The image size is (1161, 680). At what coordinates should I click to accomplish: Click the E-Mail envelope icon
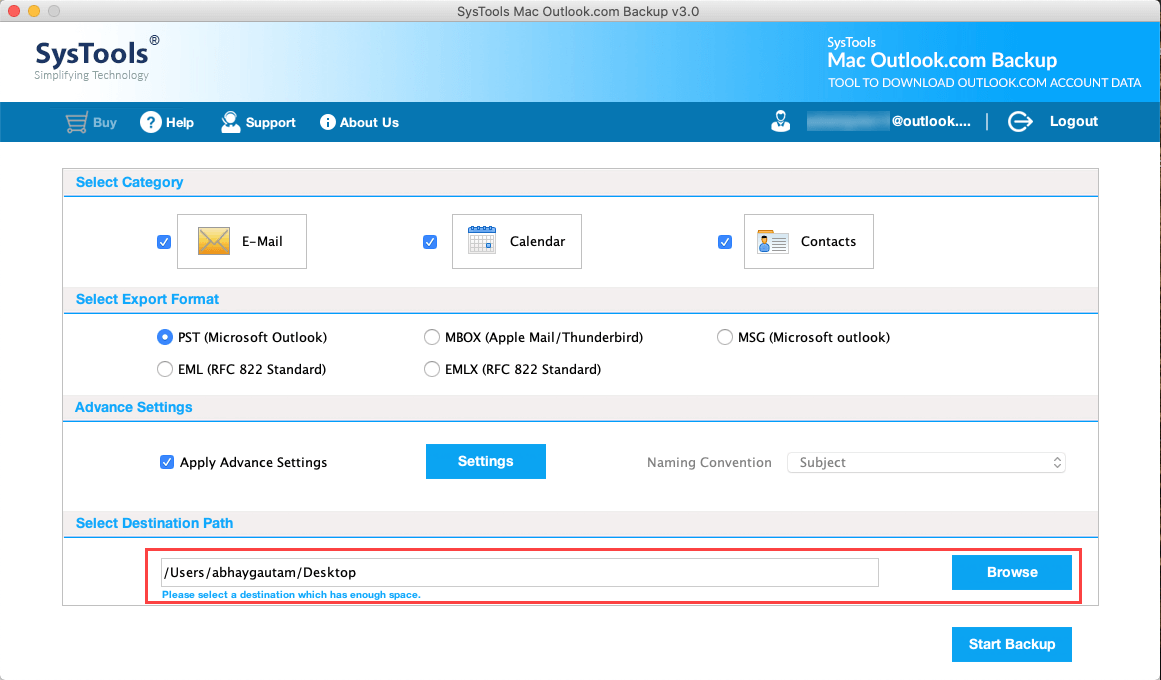[x=214, y=241]
